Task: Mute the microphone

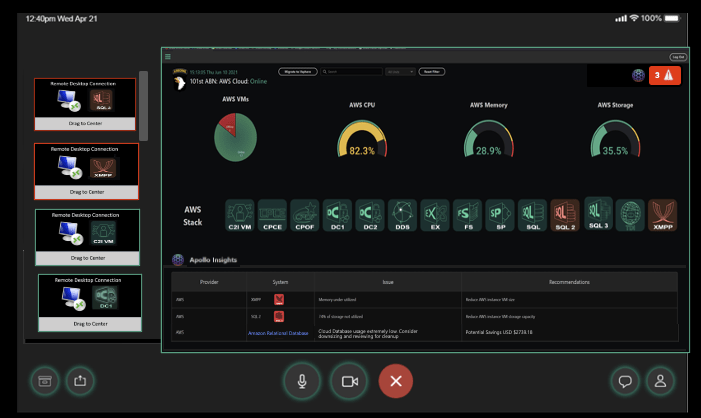Action: point(302,381)
